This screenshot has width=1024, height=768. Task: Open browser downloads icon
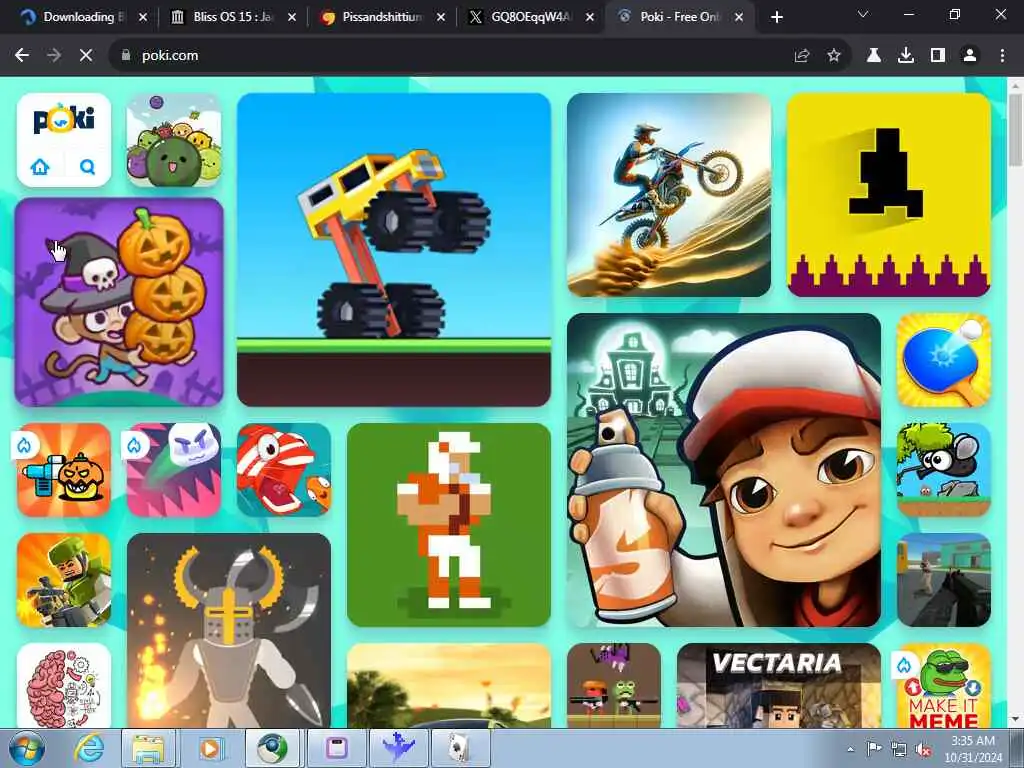point(906,56)
